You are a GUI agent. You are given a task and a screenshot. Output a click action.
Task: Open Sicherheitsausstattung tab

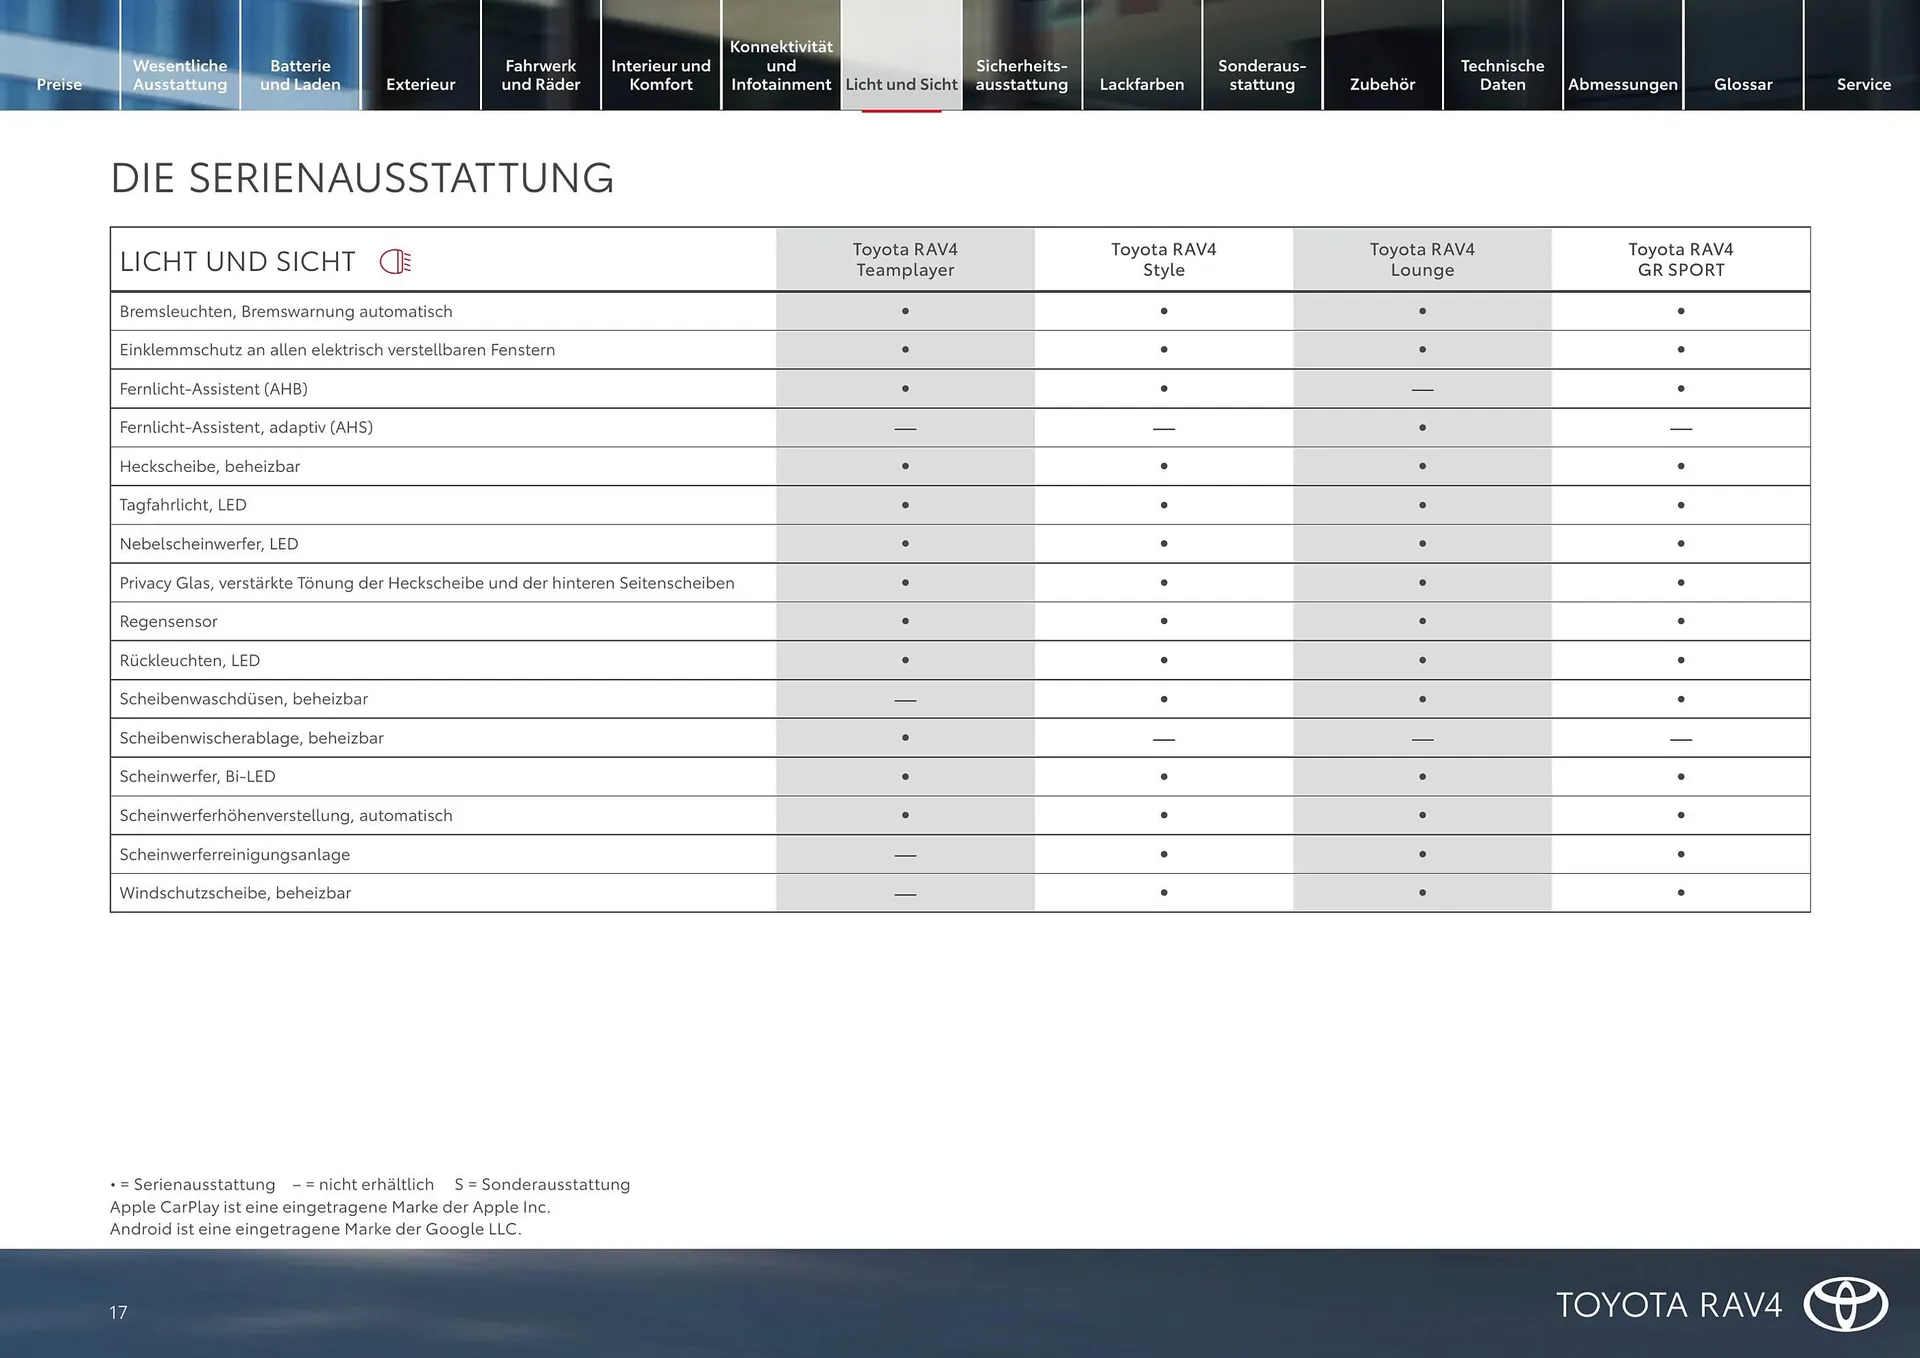click(x=1021, y=75)
